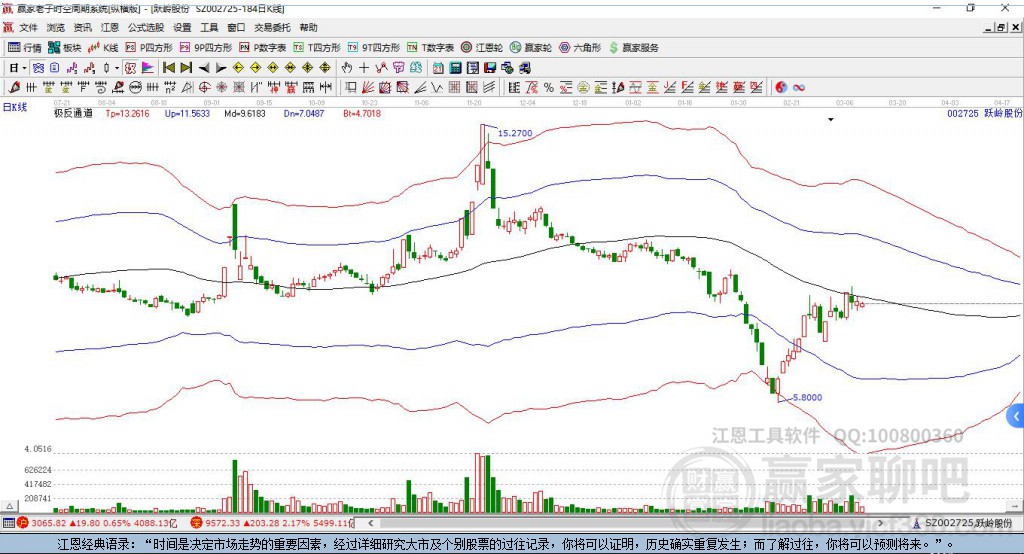The height and width of the screenshot is (554, 1024).
Task: Expand the blue side panel arrow
Action: (x=1016, y=416)
